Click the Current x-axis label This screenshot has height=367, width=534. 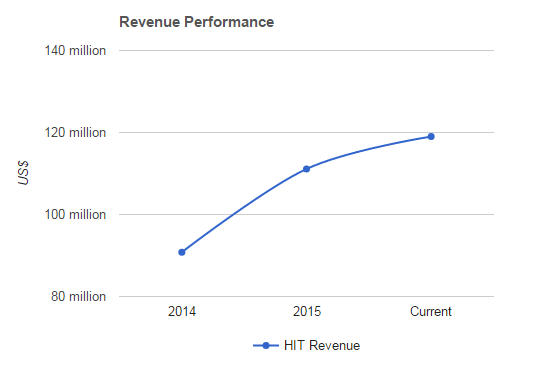(431, 312)
